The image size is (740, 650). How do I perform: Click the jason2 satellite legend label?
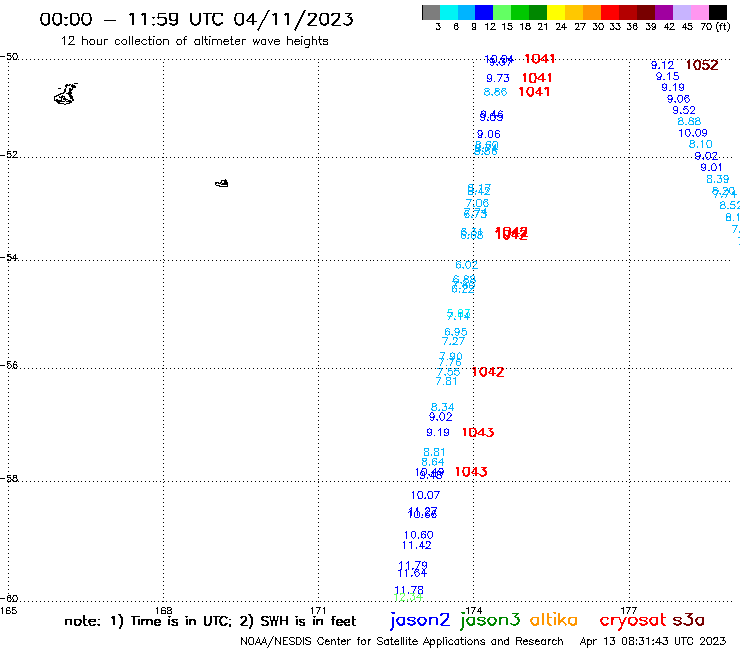point(420,621)
